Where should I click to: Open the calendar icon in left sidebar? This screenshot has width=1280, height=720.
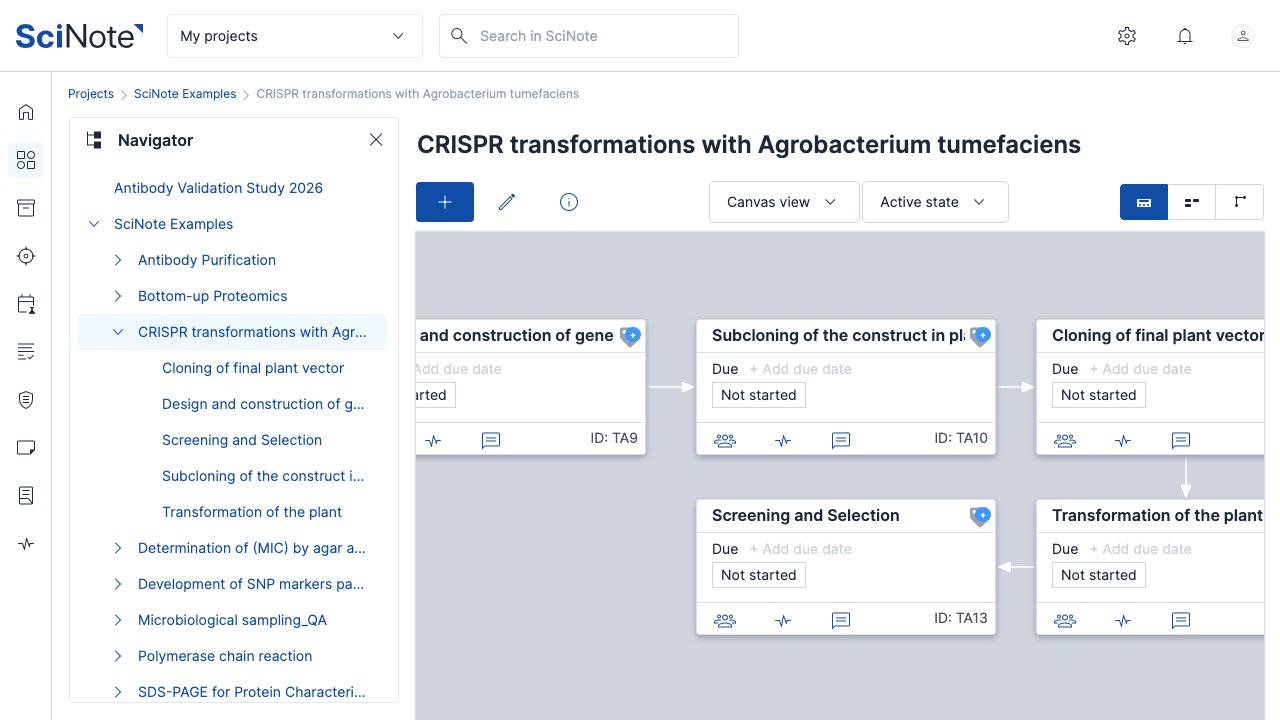pyautogui.click(x=26, y=304)
